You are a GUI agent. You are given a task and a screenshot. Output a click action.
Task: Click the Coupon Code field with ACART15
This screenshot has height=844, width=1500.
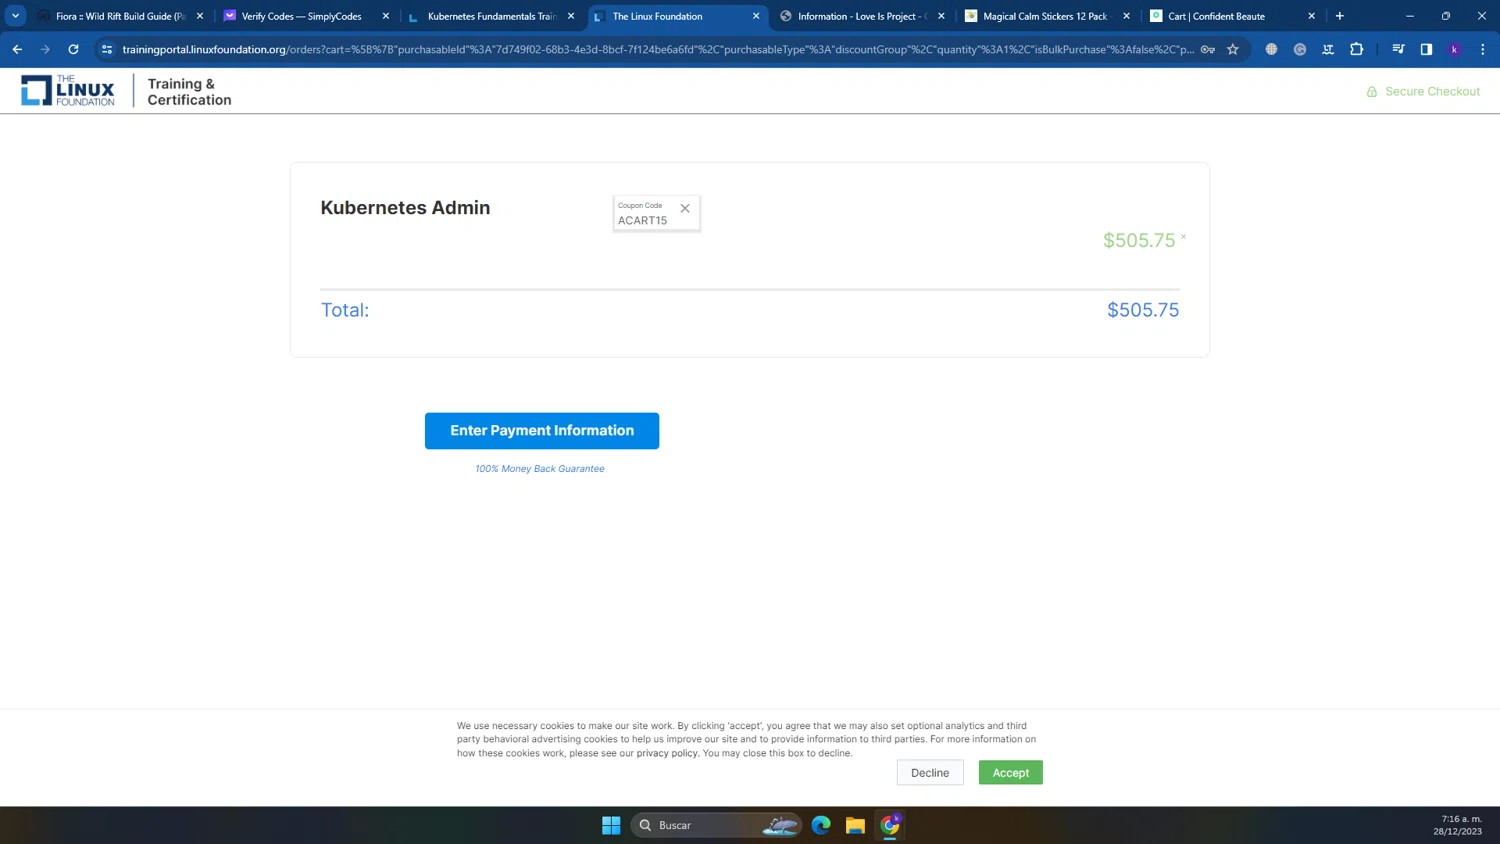pos(657,213)
